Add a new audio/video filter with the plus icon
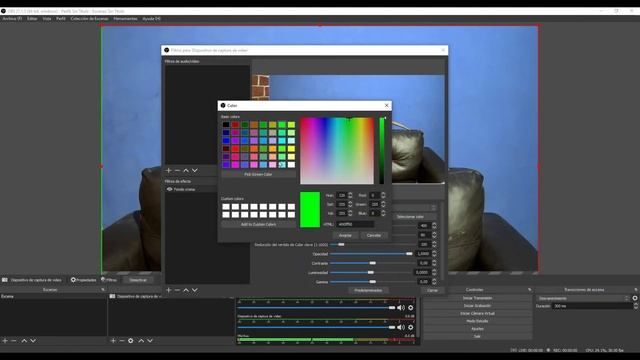This screenshot has height=360, width=640. pyautogui.click(x=169, y=170)
